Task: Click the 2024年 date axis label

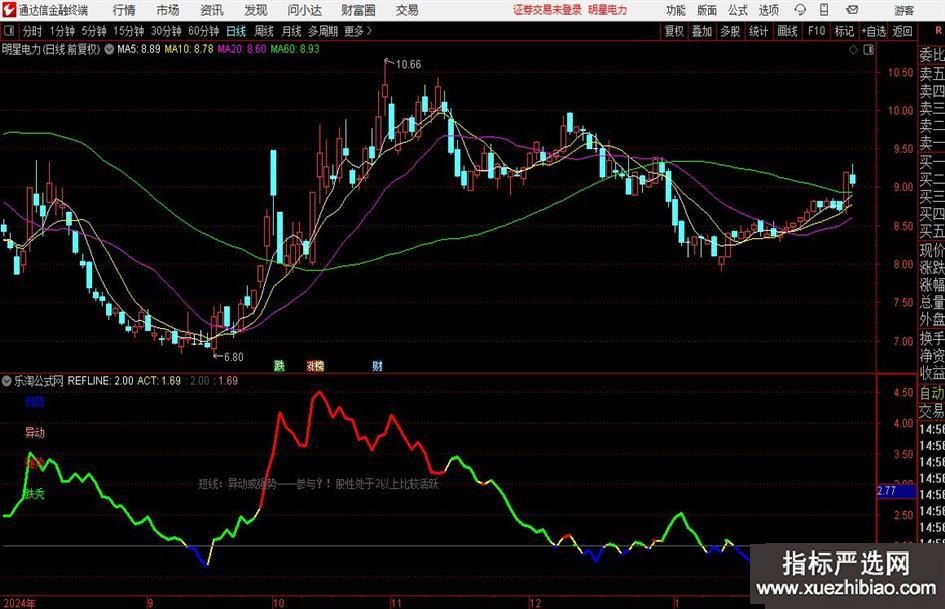Action: (x=19, y=603)
